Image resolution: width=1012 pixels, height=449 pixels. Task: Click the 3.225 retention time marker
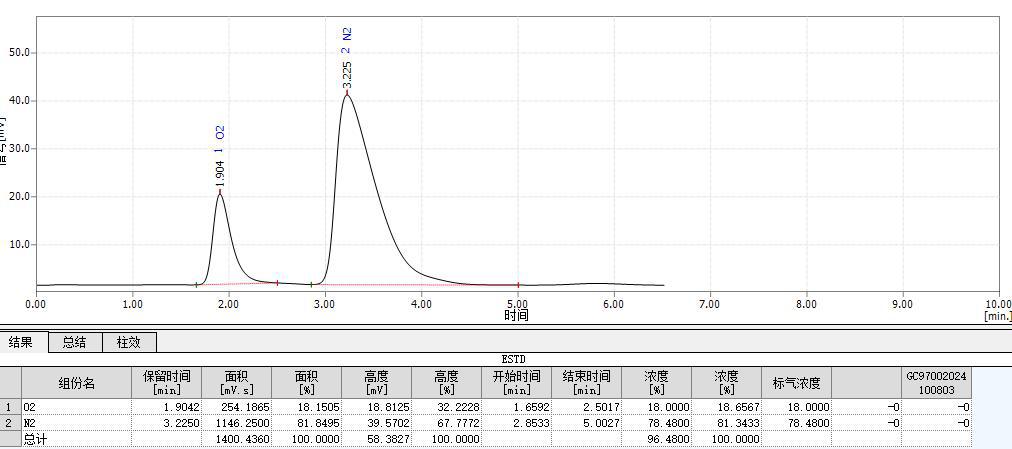coord(347,75)
